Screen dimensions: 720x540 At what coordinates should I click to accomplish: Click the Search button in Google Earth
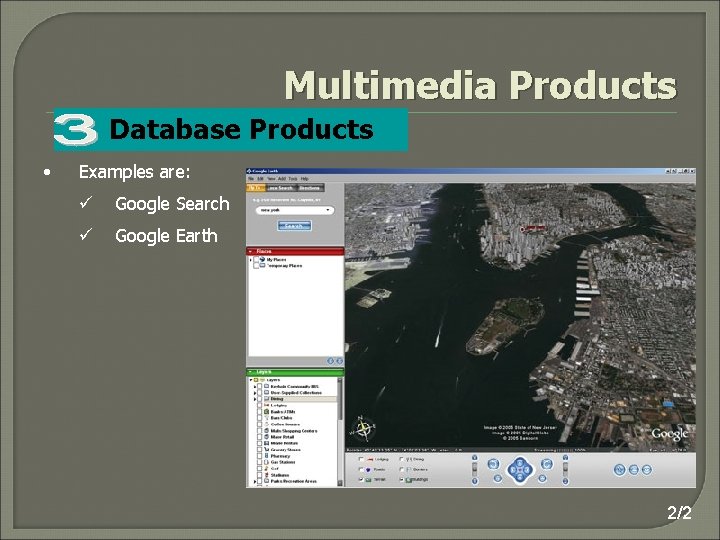(x=294, y=225)
